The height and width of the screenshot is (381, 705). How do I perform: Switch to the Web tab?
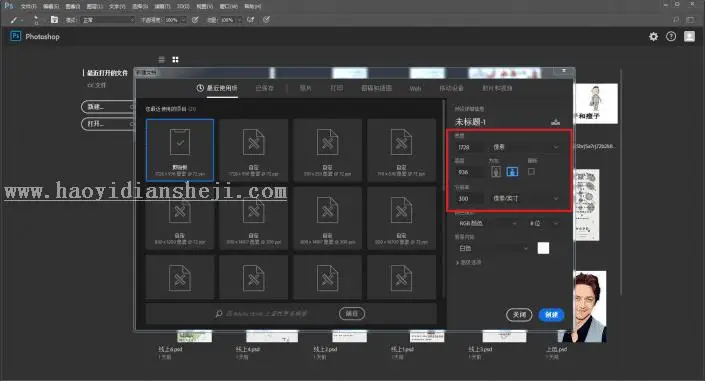415,89
